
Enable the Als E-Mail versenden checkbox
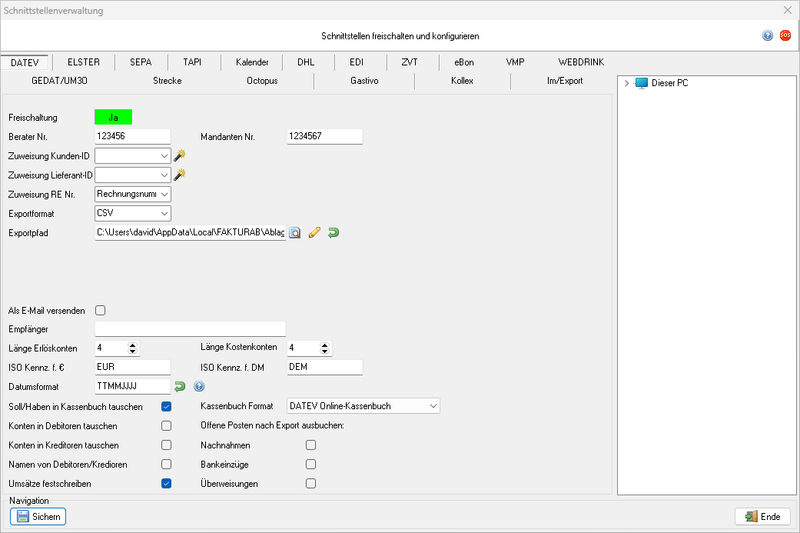100,310
